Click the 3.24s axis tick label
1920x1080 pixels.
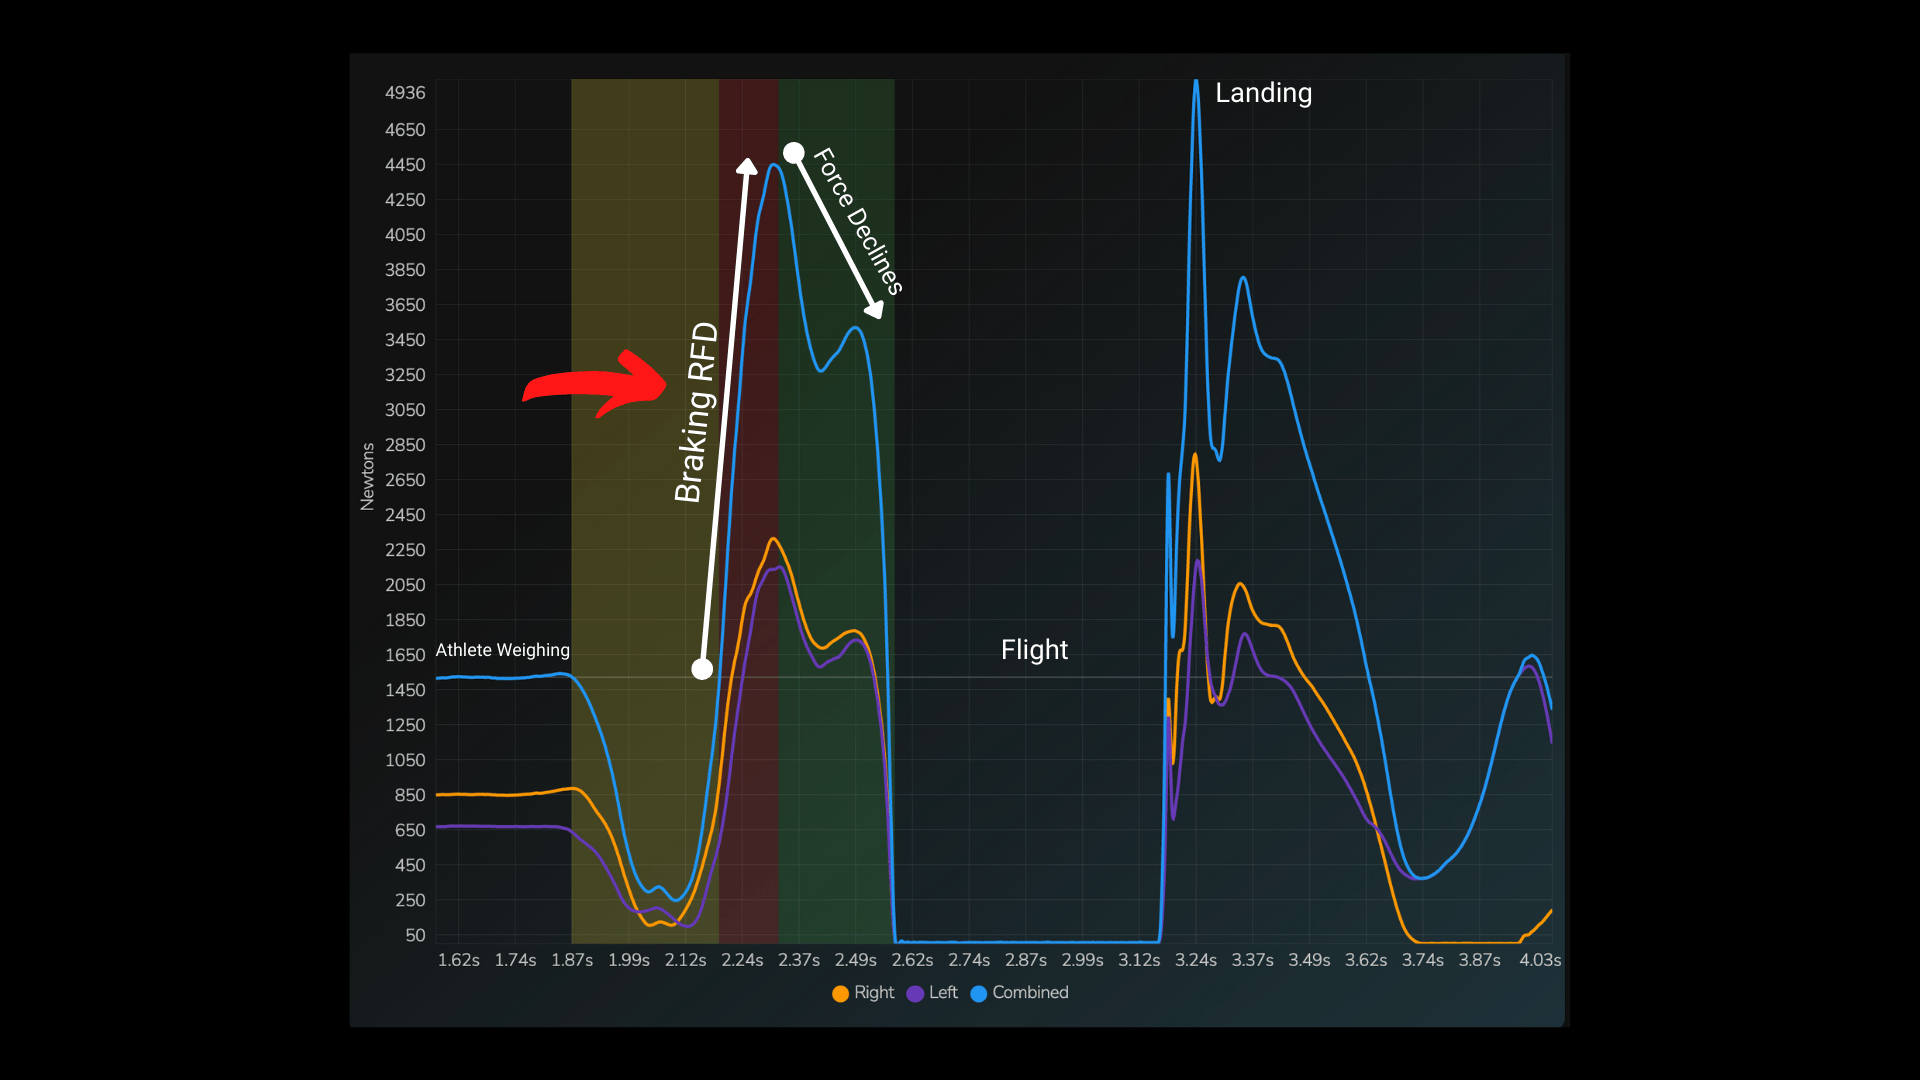click(1196, 959)
